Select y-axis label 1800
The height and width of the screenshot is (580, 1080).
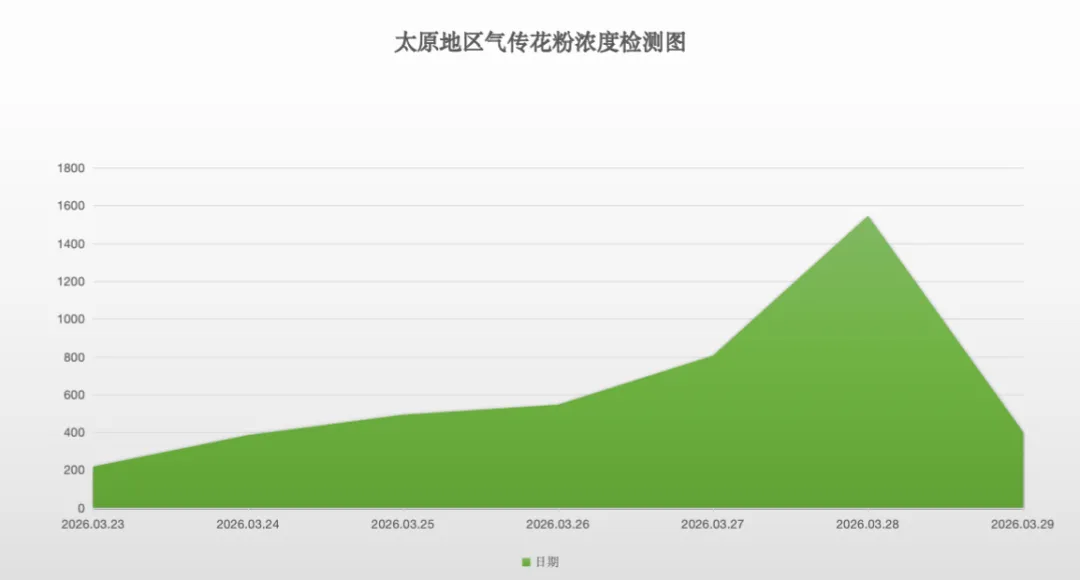pyautogui.click(x=71, y=168)
